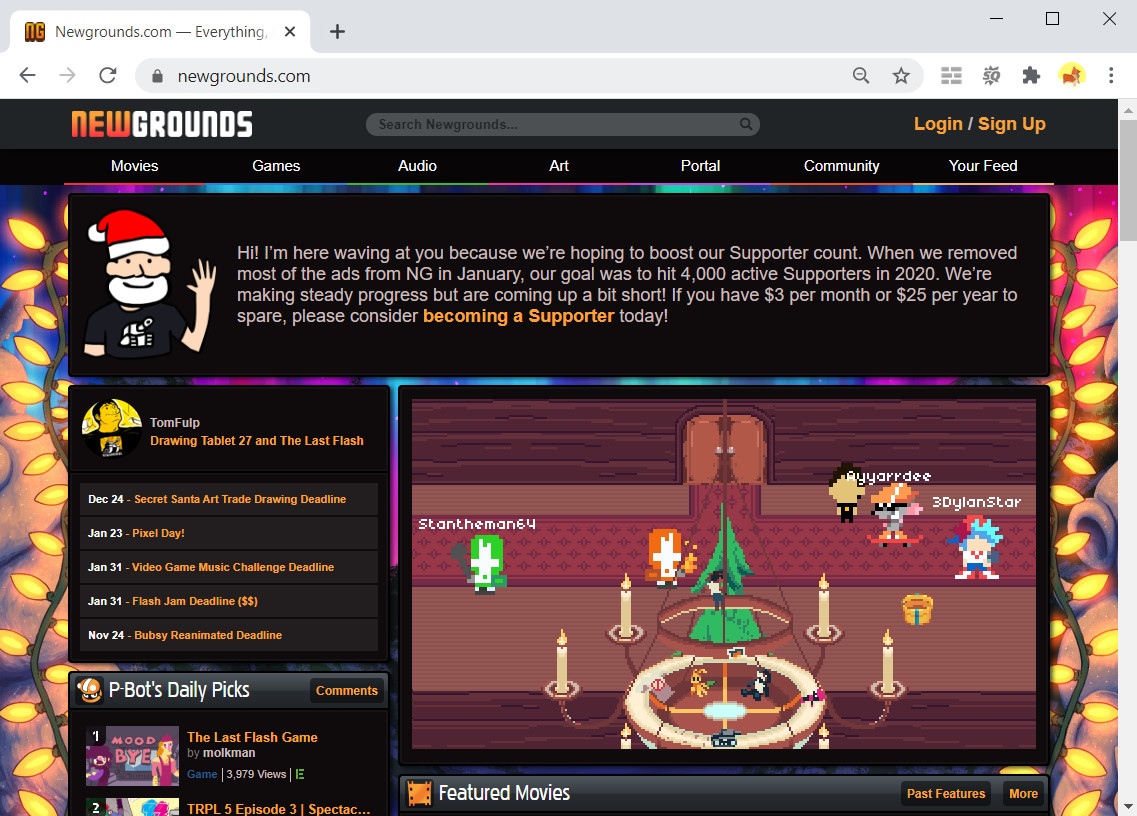
Task: Reload the Newgrounds page
Action: click(x=108, y=75)
